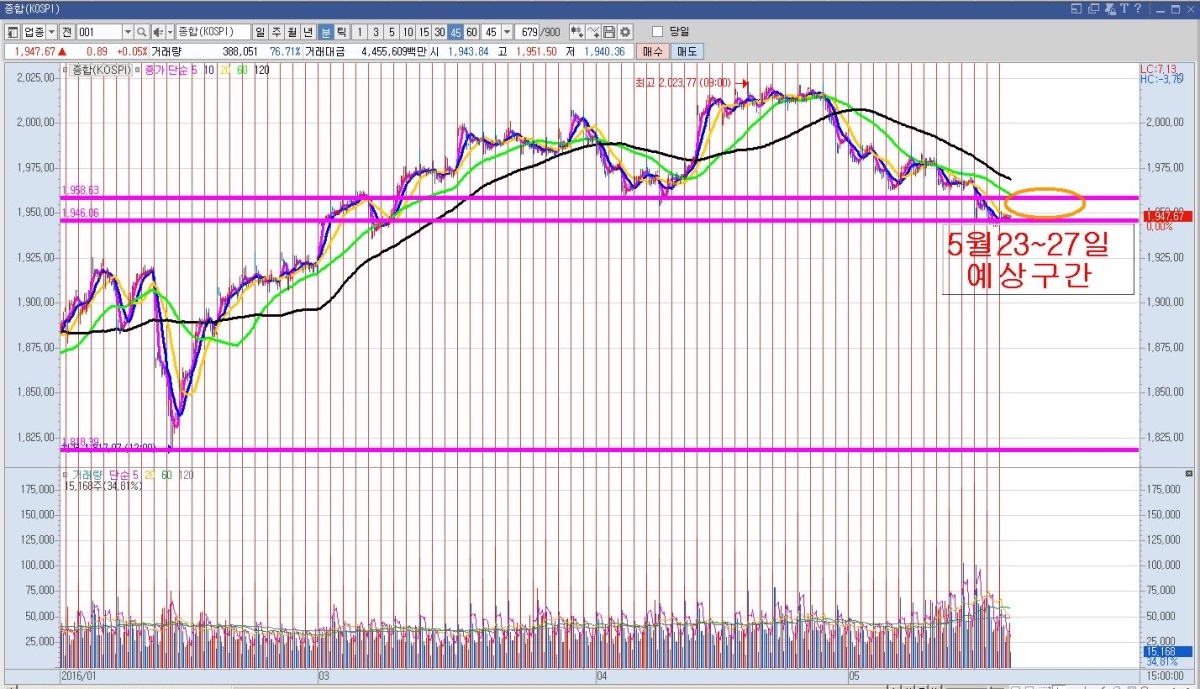
Task: Click the 매수 buy button
Action: pyautogui.click(x=653, y=51)
